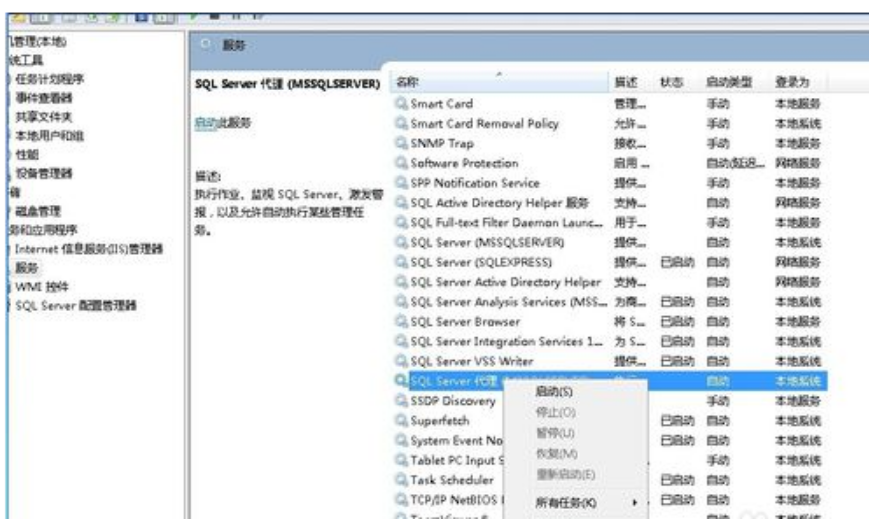Sort the list by the 状态 column header
This screenshot has height=525, width=869.
coord(670,82)
